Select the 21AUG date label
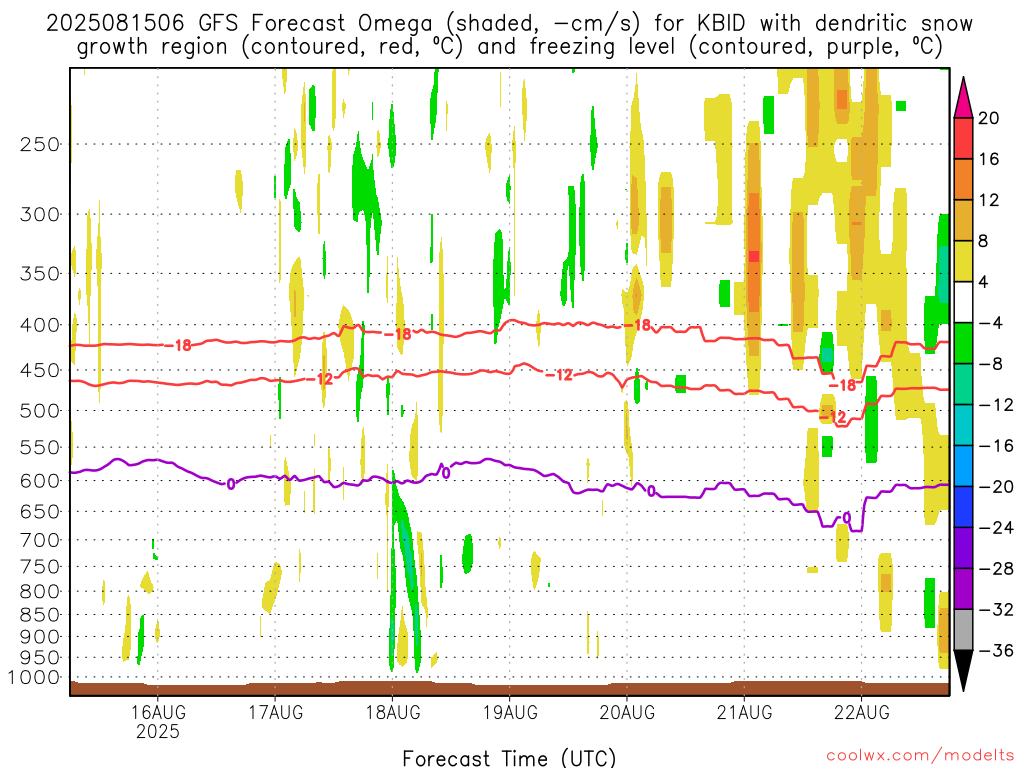Screen dimensions: 1024x768 (x=744, y=712)
